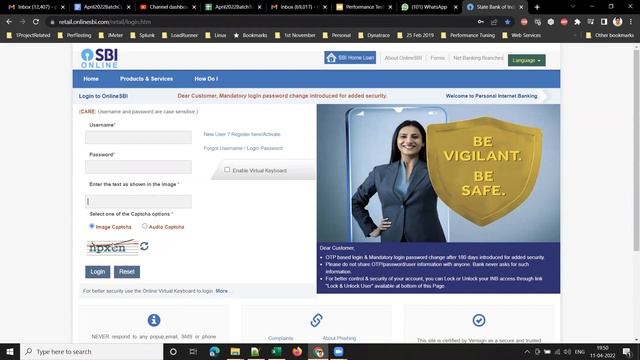This screenshot has height=360, width=640.
Task: Open Forgot Username / Login Password link
Action: [243, 148]
